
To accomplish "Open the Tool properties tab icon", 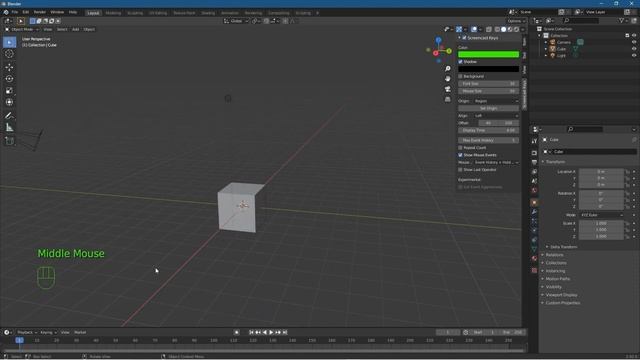I will pyautogui.click(x=534, y=141).
